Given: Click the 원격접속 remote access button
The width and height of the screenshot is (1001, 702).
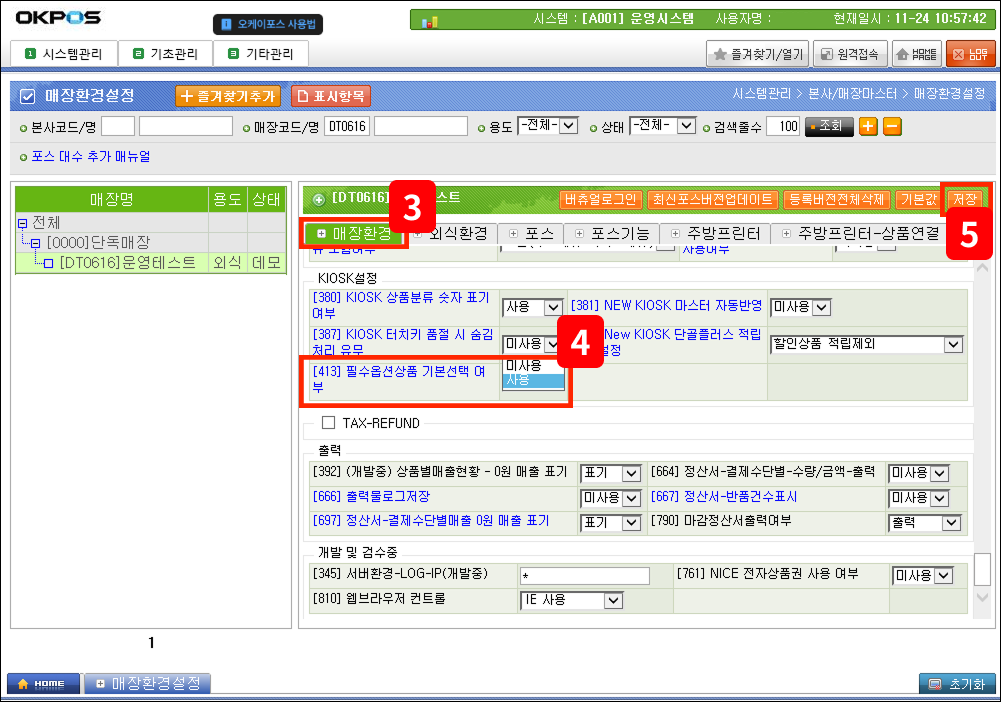Looking at the screenshot, I should tap(849, 54).
